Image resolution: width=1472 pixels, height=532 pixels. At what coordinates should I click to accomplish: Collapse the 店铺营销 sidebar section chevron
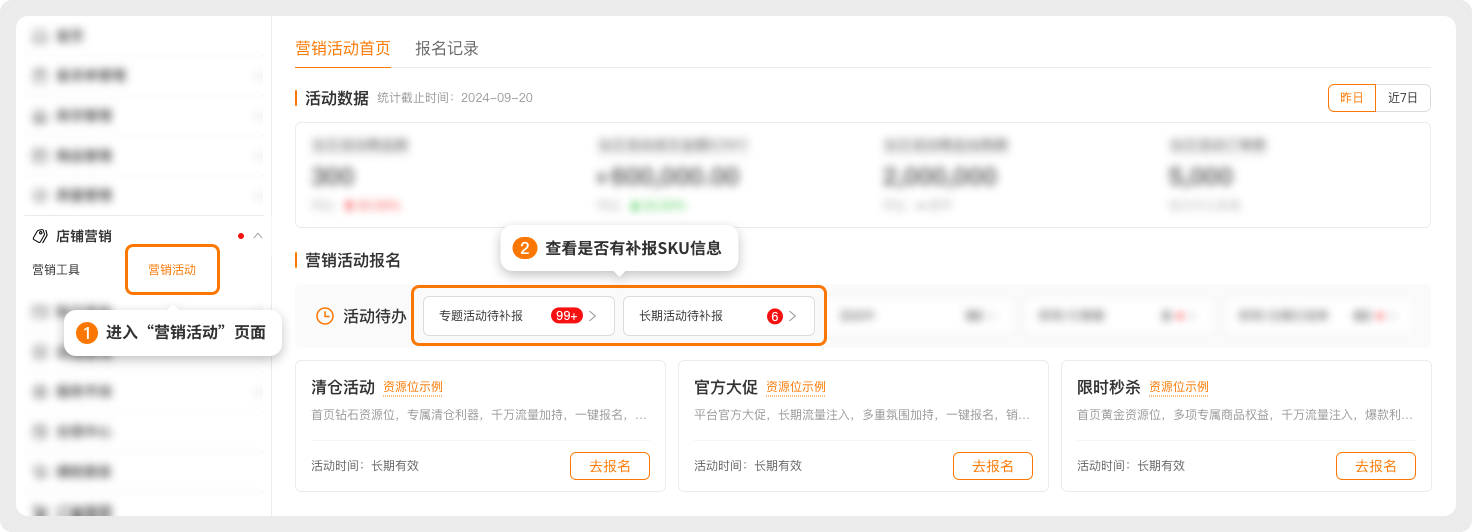258,237
